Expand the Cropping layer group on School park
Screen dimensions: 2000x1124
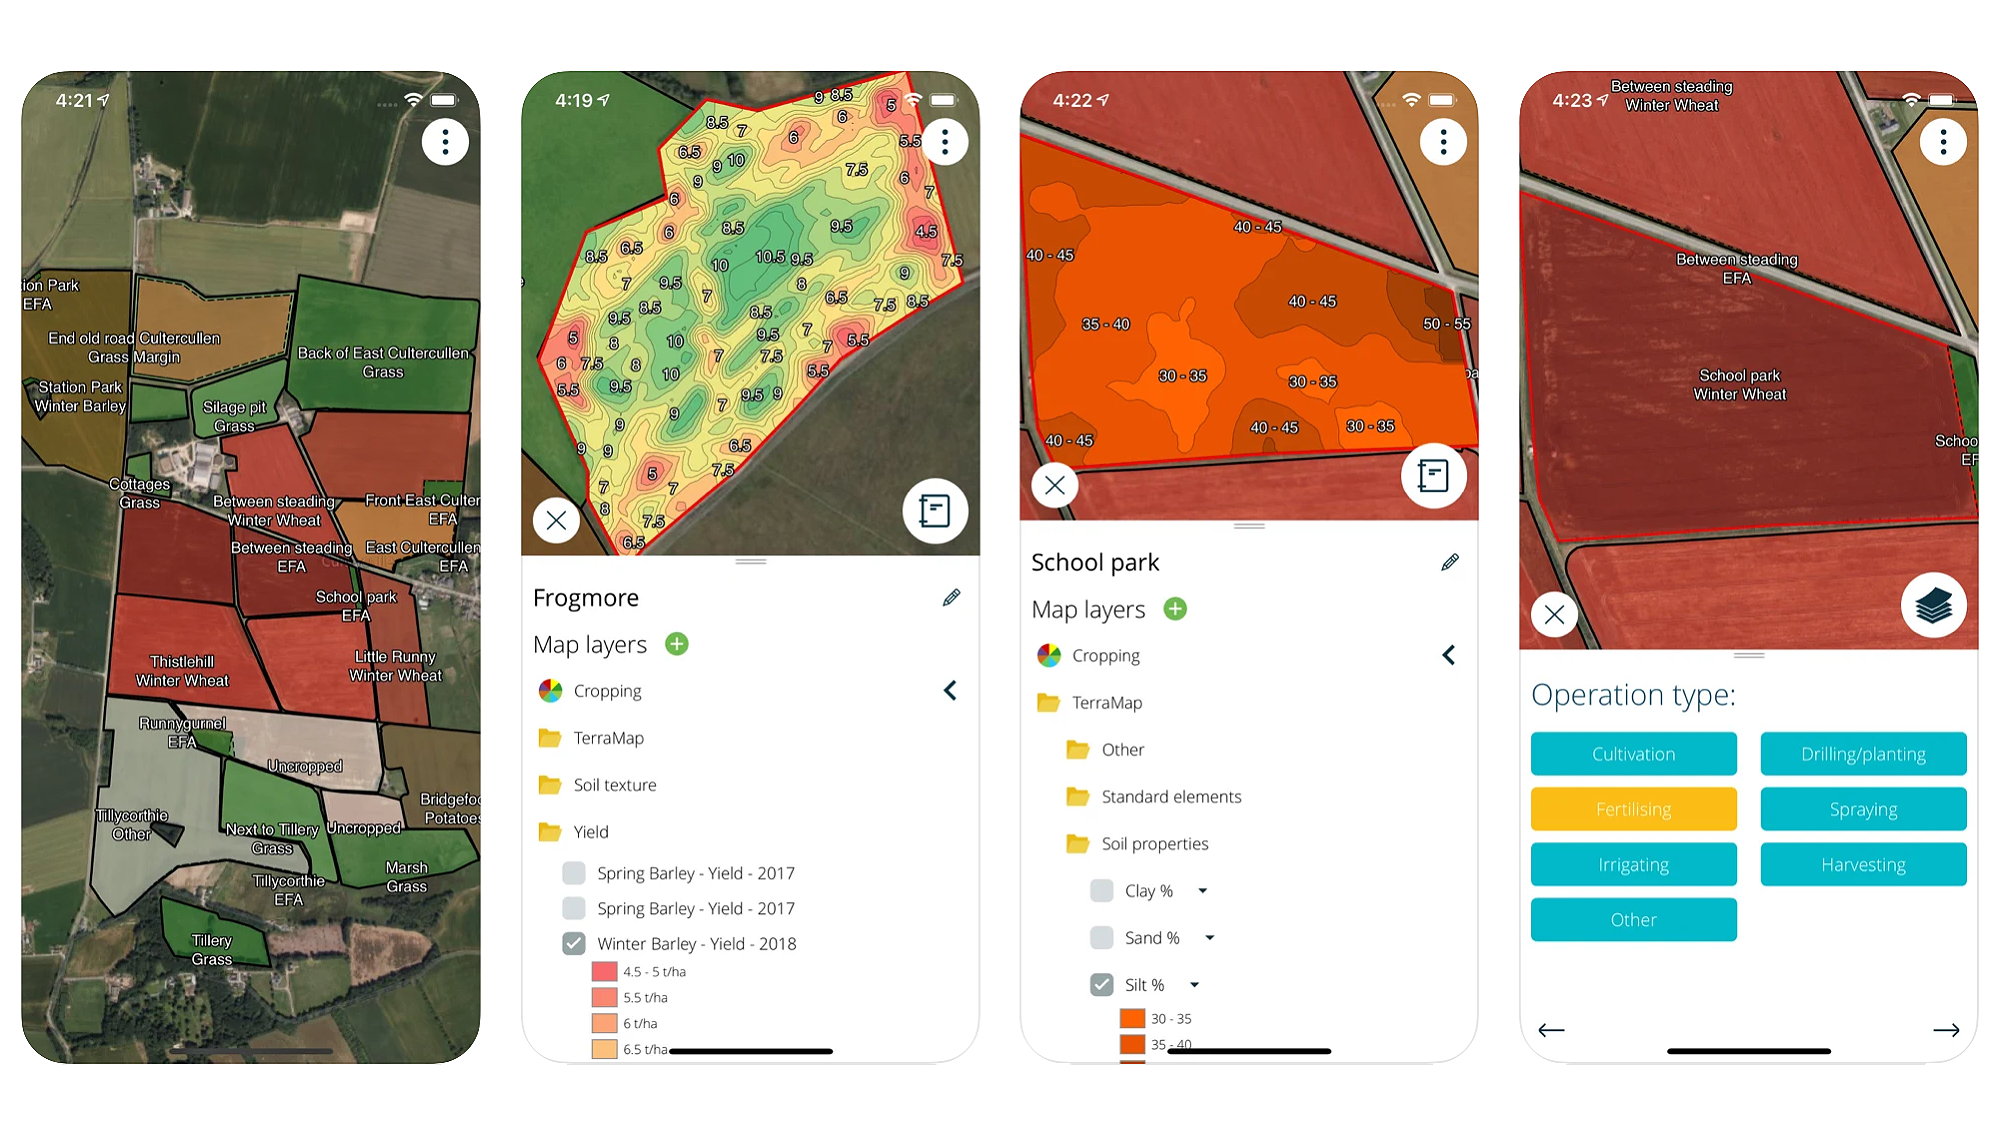[1448, 655]
